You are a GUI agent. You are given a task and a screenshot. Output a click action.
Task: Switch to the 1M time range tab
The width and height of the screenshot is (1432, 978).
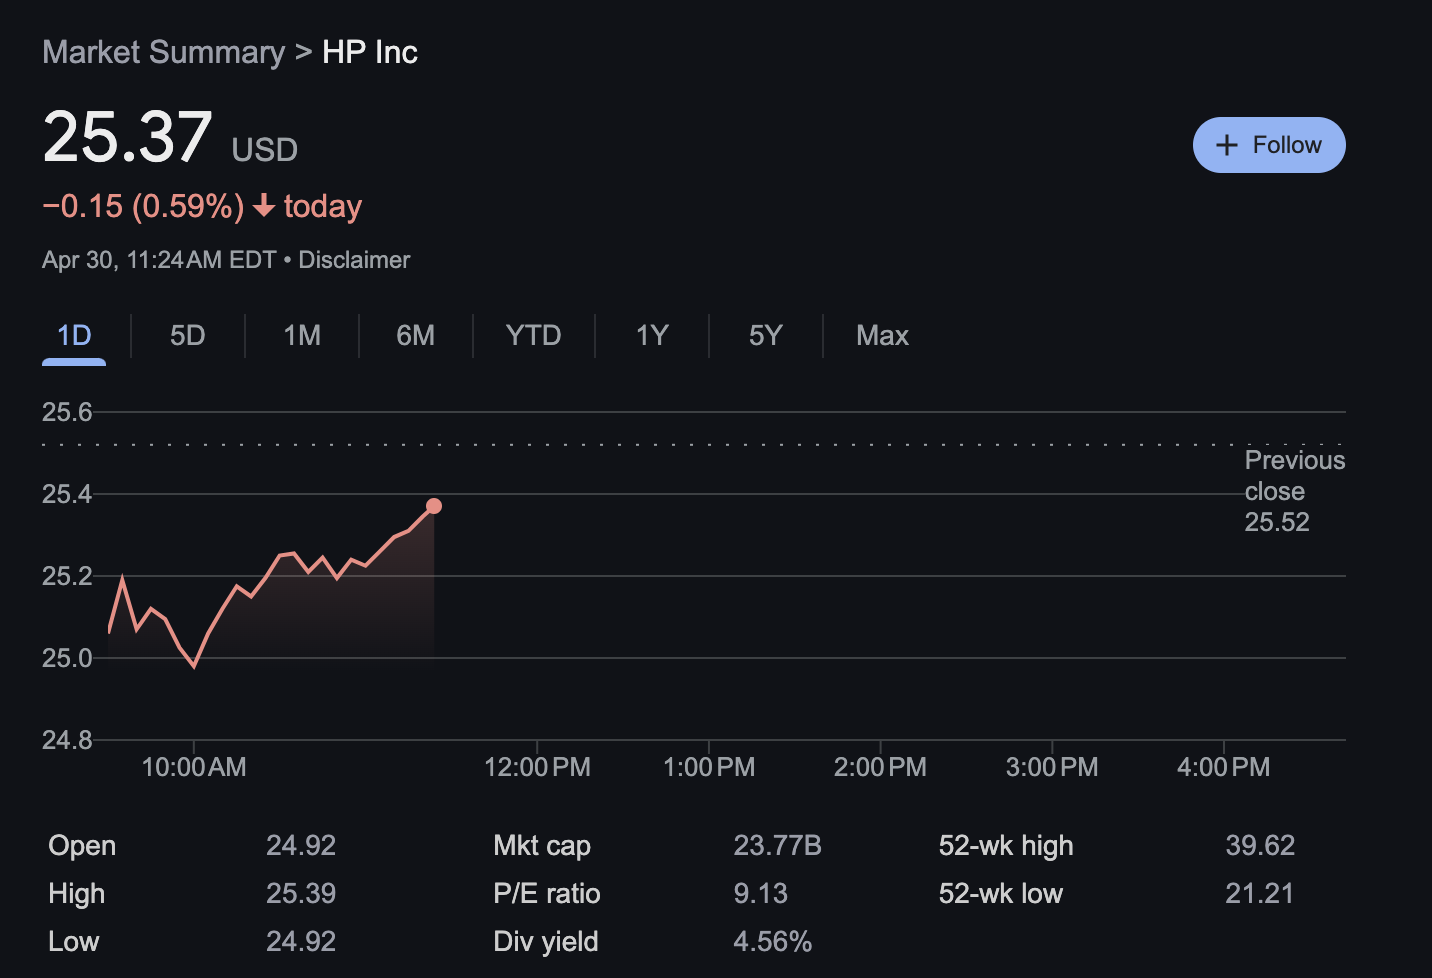302,335
